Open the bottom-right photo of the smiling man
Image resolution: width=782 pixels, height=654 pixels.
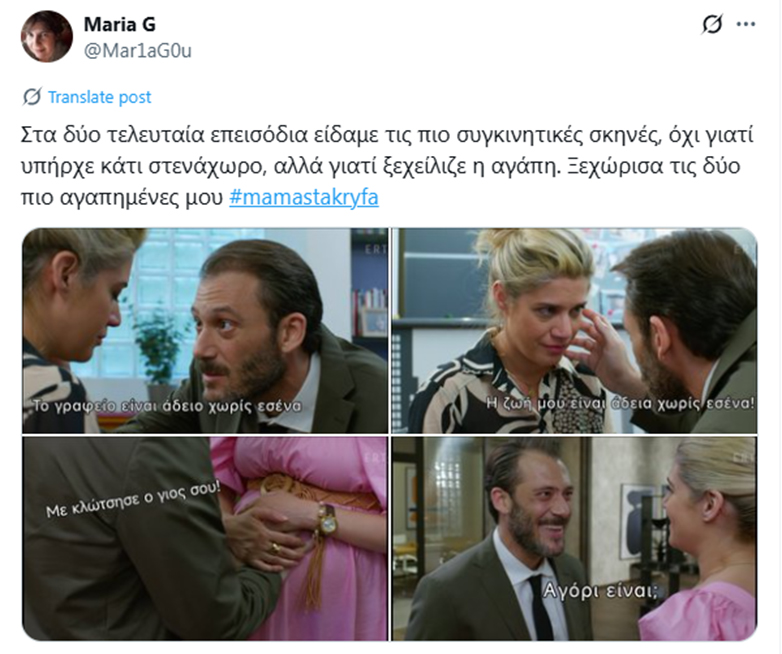coord(574,538)
